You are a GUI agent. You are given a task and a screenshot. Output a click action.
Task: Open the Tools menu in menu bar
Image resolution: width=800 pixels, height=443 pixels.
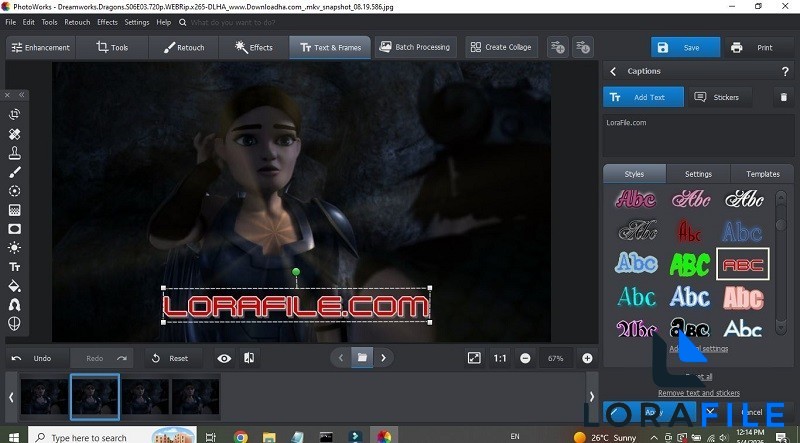pos(49,22)
